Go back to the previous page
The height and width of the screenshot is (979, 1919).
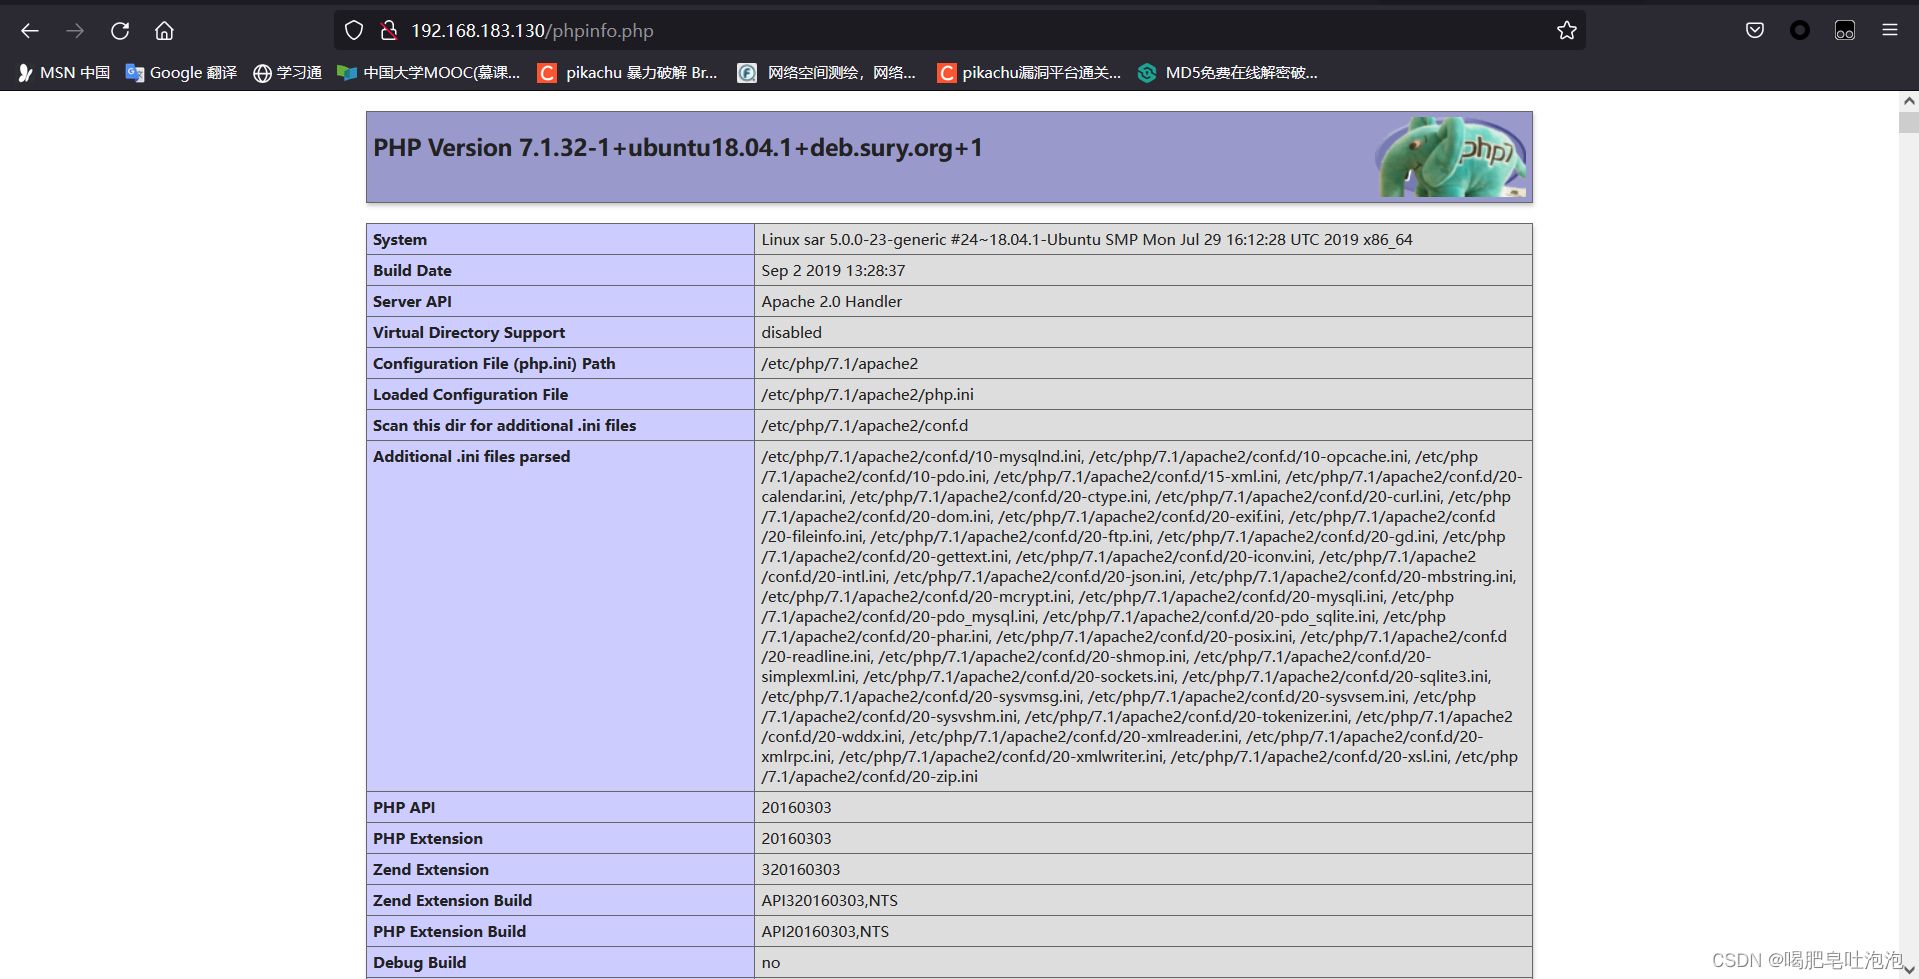point(29,30)
